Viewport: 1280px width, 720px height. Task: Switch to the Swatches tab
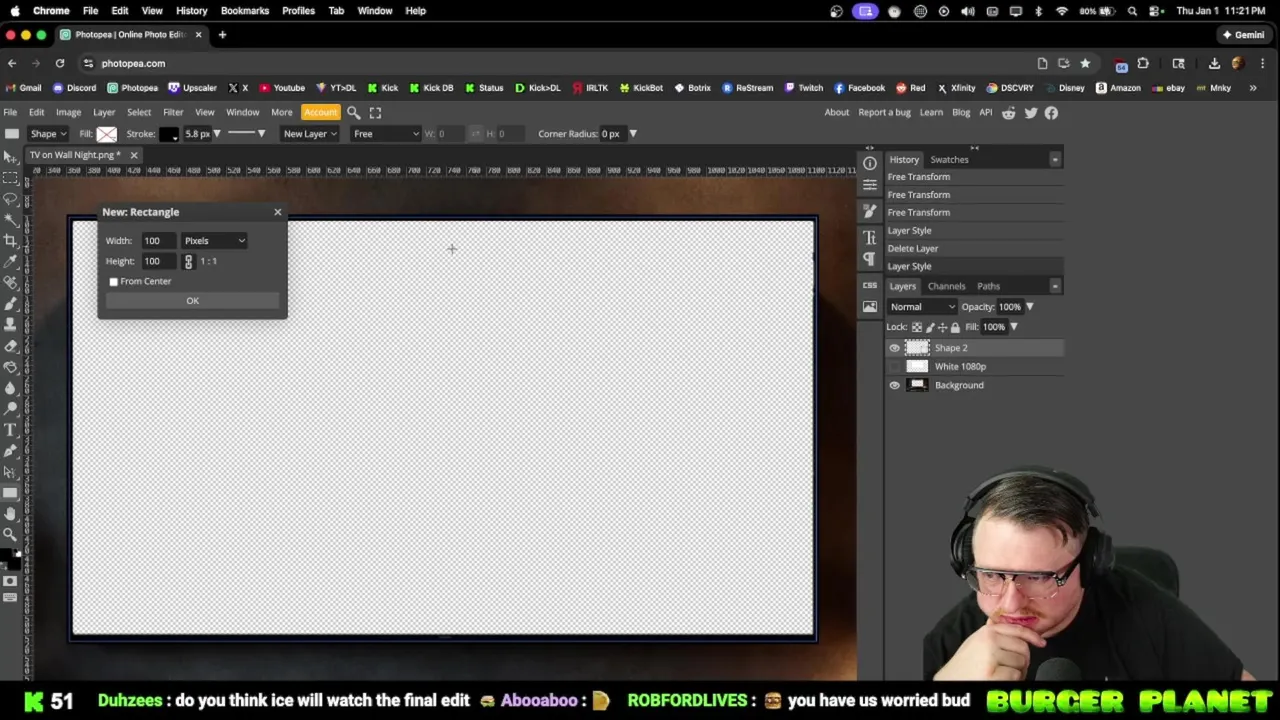point(949,160)
